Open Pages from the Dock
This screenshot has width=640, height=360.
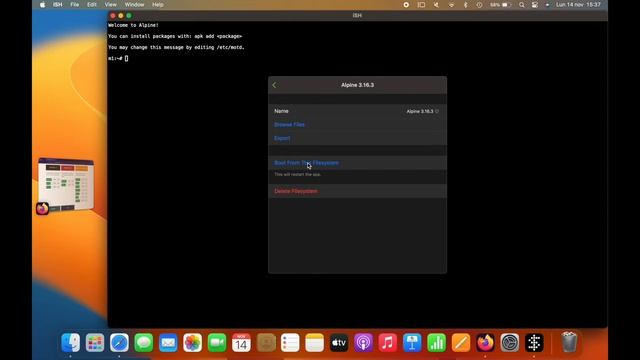pos(461,342)
